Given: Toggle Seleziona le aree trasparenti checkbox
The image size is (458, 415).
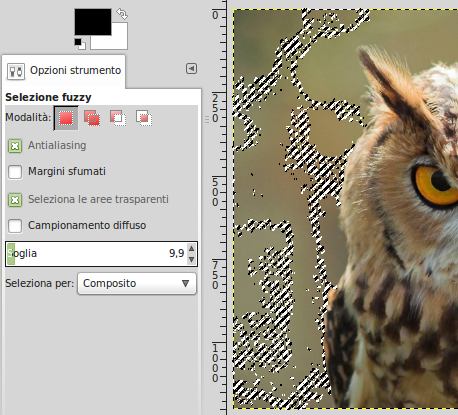Looking at the screenshot, I should 15,200.
